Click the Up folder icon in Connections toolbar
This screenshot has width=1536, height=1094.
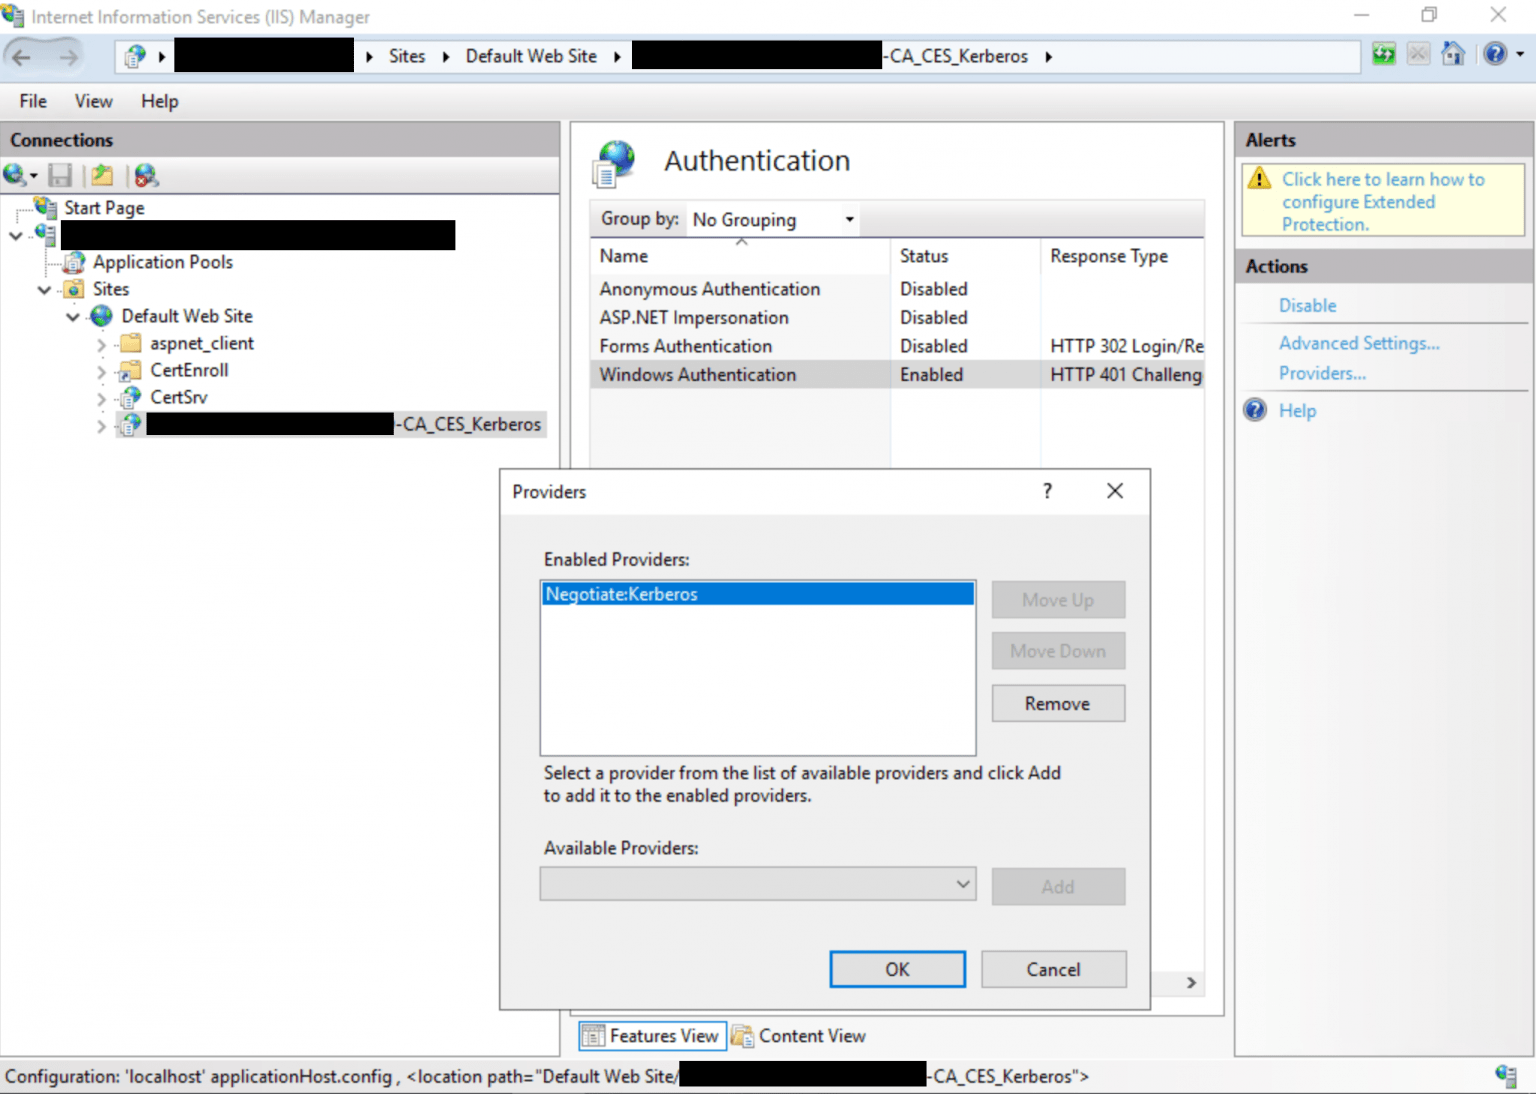[101, 175]
